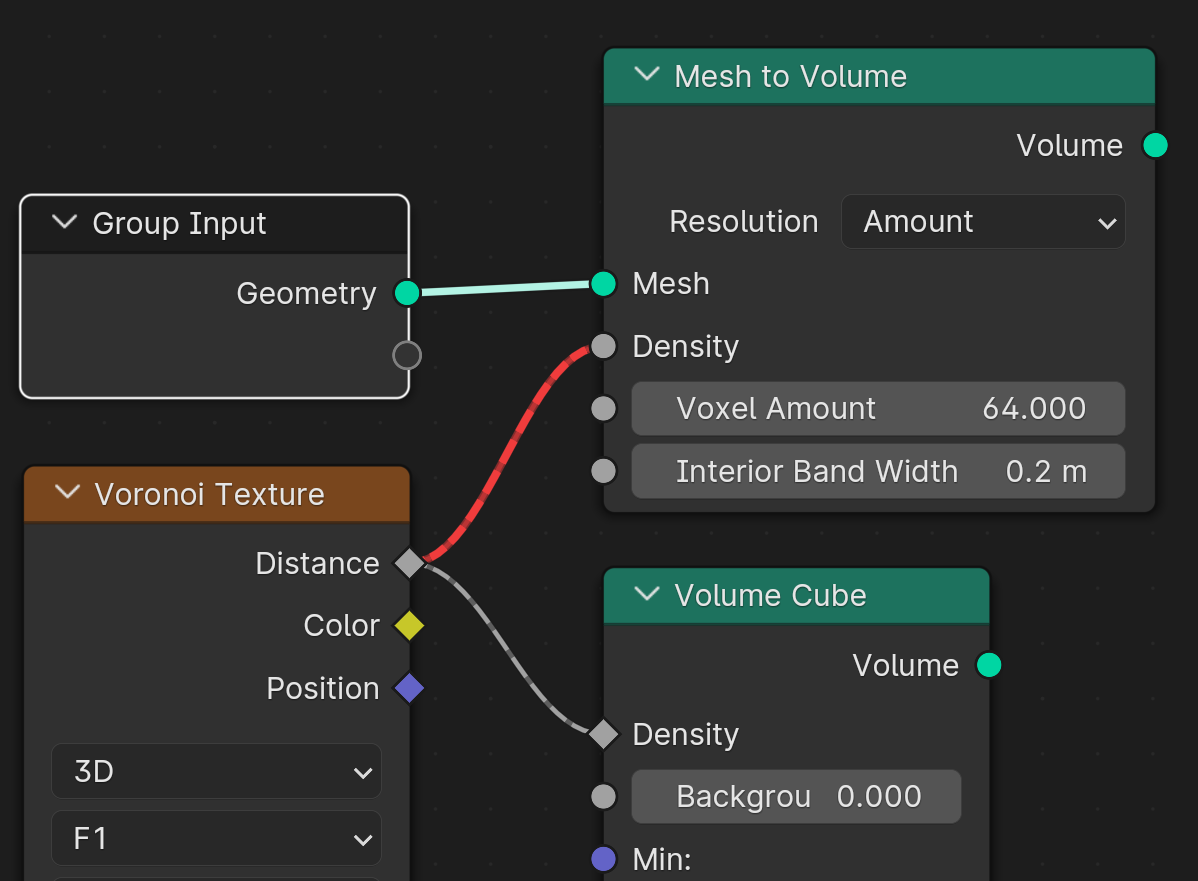Open the F1 feature dropdown

pos(216,838)
